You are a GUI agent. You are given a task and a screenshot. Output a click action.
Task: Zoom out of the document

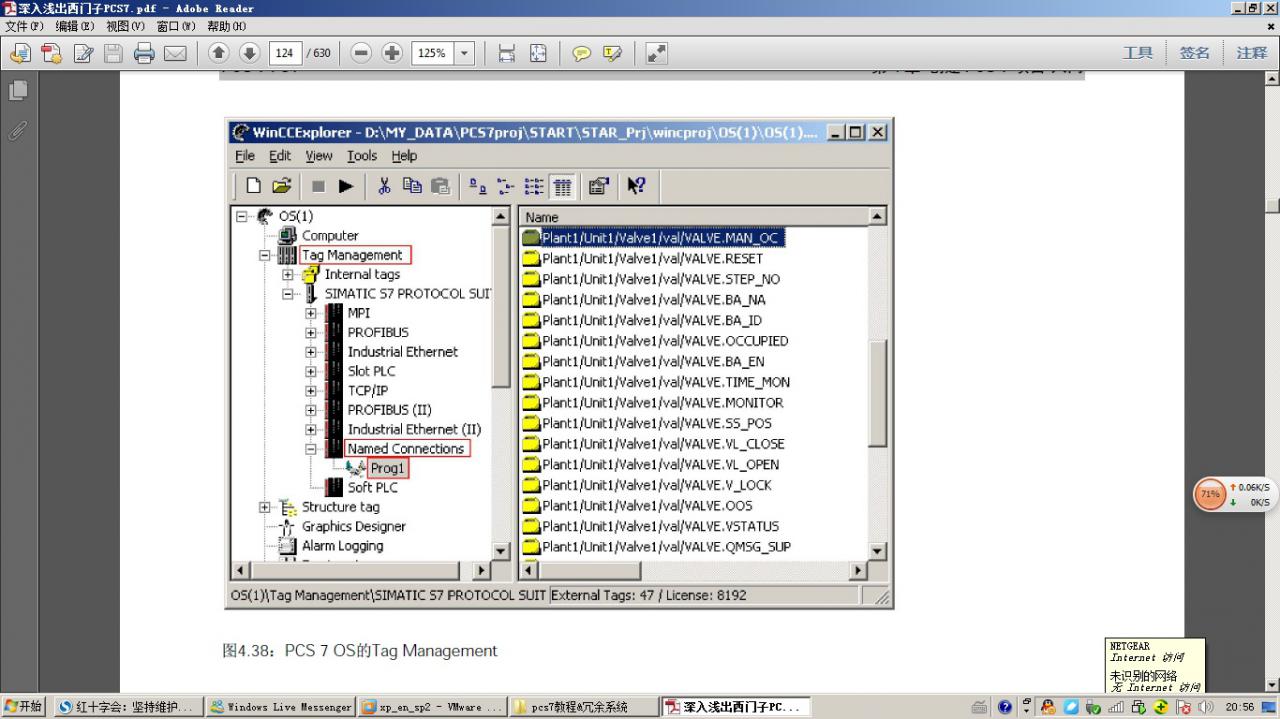[x=362, y=53]
